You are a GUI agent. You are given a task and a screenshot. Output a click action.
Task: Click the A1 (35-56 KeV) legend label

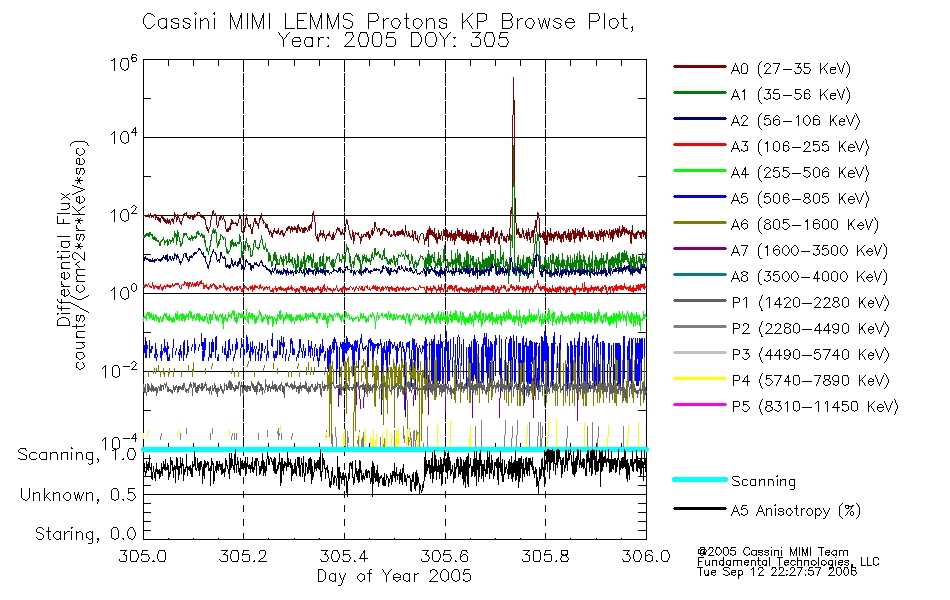pyautogui.click(x=790, y=95)
